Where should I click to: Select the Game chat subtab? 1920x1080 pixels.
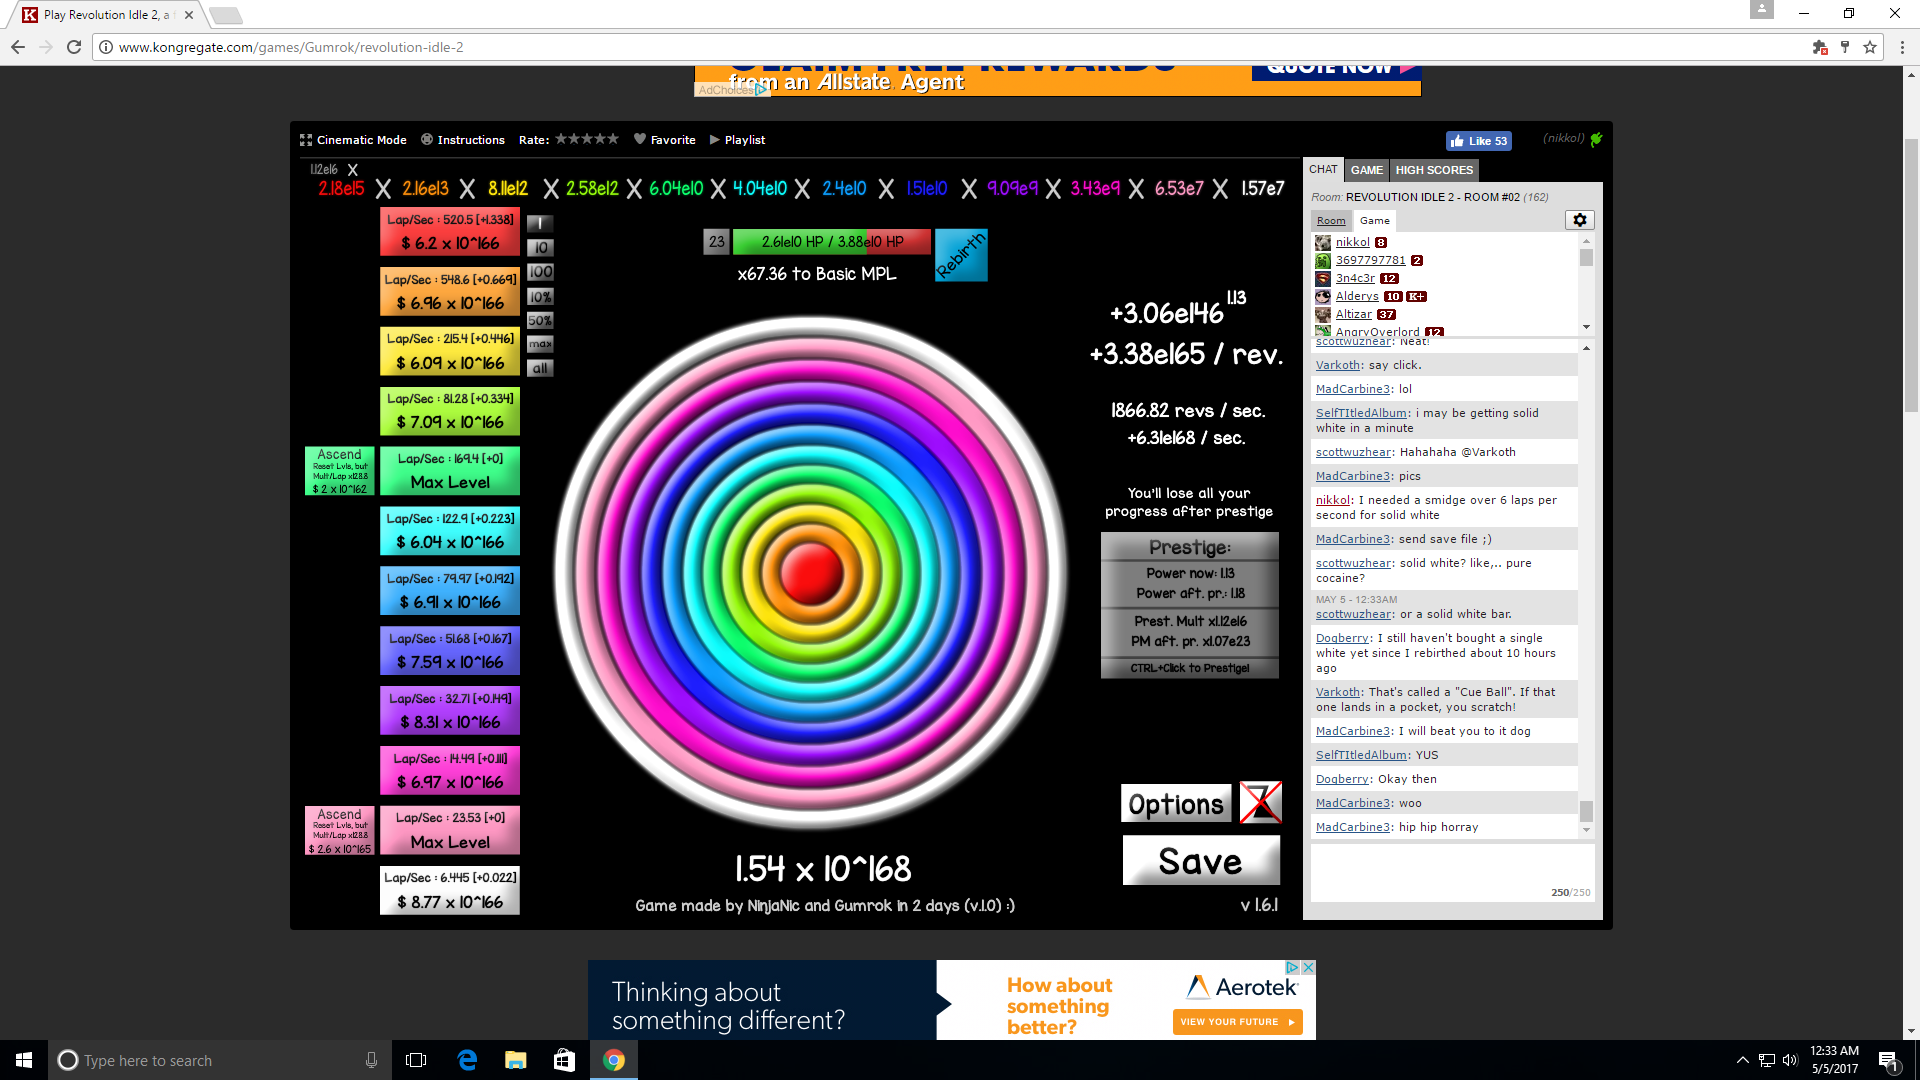click(x=1374, y=220)
